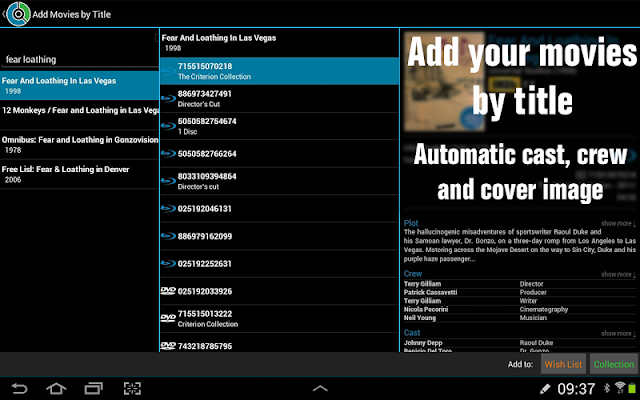The image size is (640, 400).
Task: Click the Crew section heading
Action: coord(413,274)
